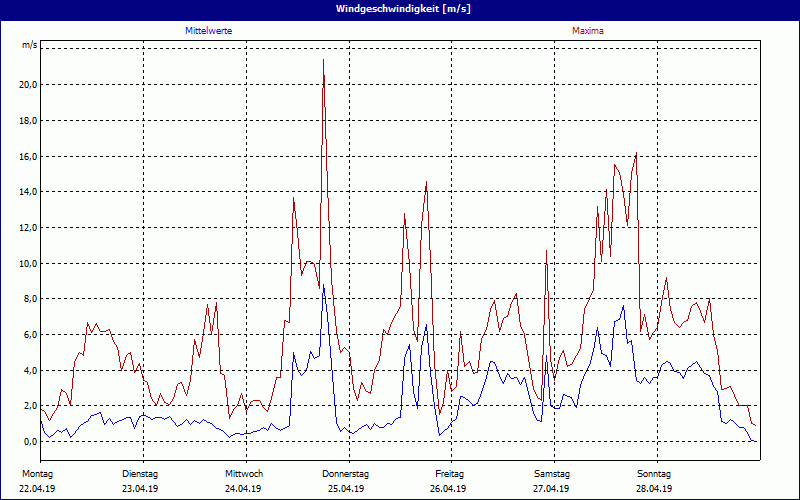Click the 25.04.19 date label
This screenshot has height=500, width=800.
coord(346,489)
